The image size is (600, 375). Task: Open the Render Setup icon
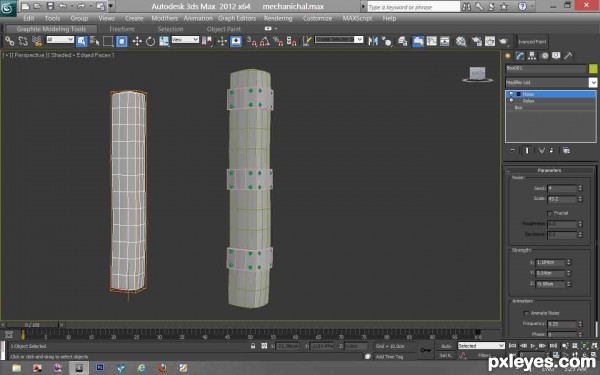pyautogui.click(x=476, y=41)
